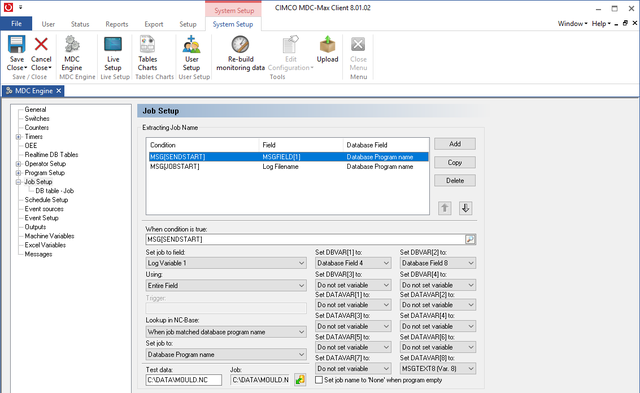Click the Job result field
This screenshot has width=640, height=393.
coord(260,380)
